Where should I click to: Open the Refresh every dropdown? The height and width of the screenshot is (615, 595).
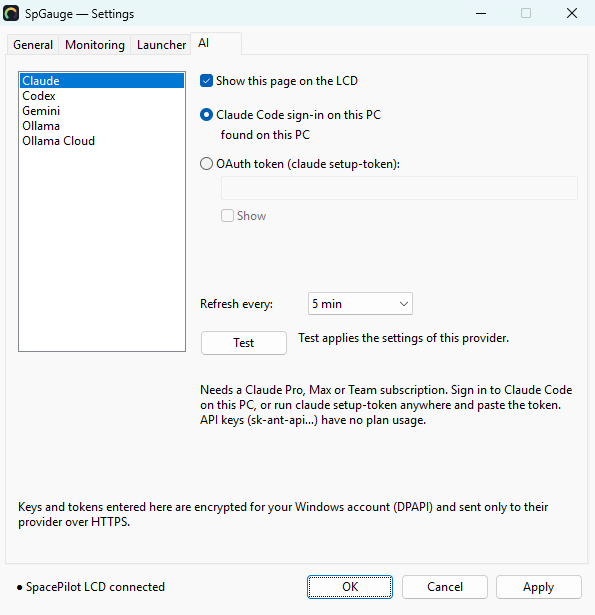(360, 304)
